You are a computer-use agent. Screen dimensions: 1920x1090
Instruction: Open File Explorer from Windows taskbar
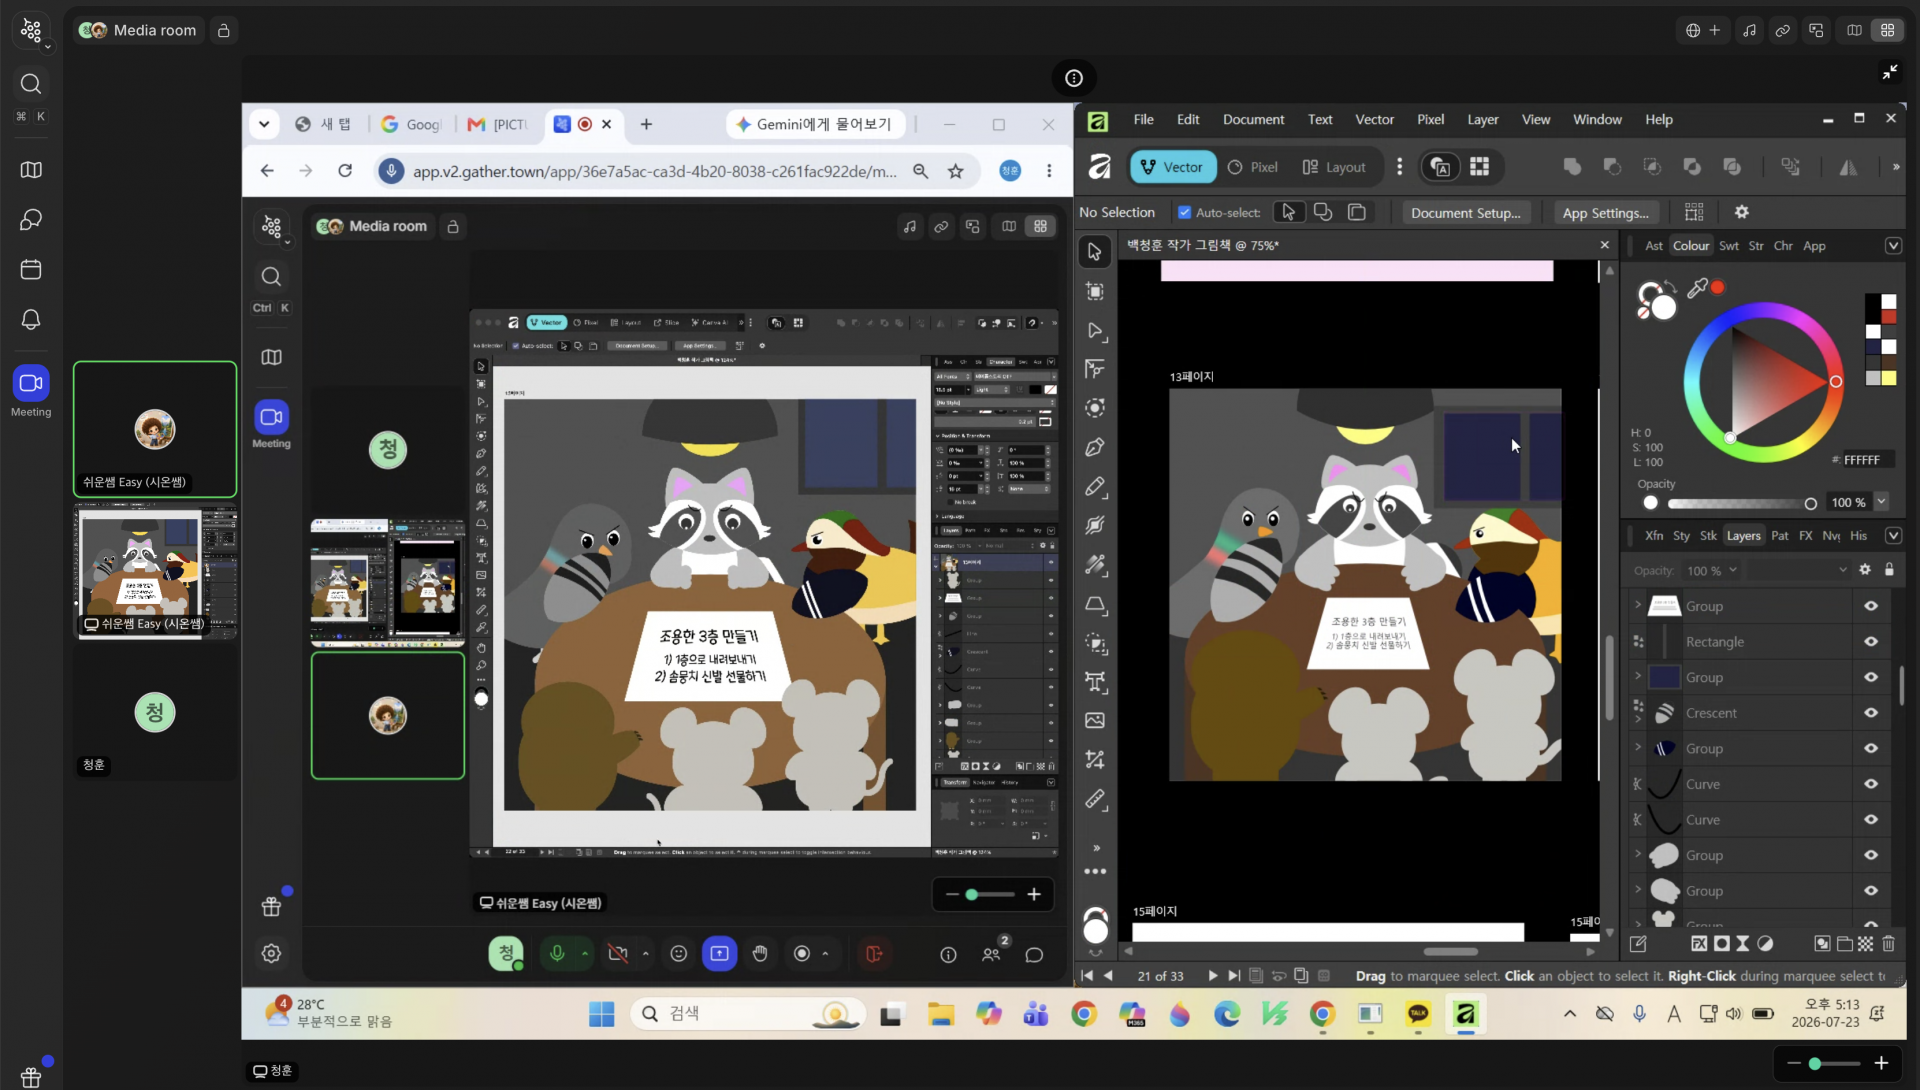(x=940, y=1014)
